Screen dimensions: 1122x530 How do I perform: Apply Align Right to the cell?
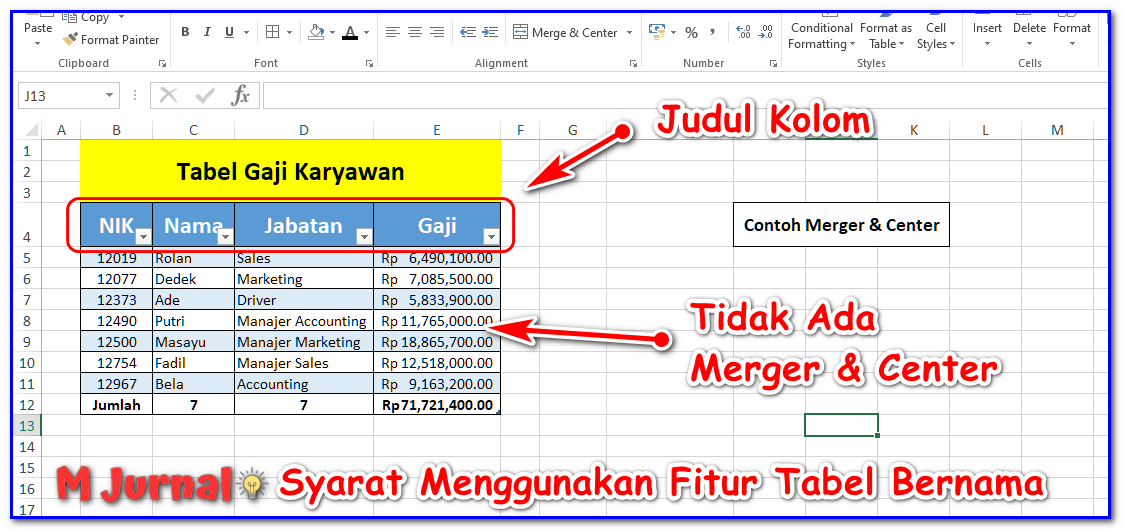(437, 32)
